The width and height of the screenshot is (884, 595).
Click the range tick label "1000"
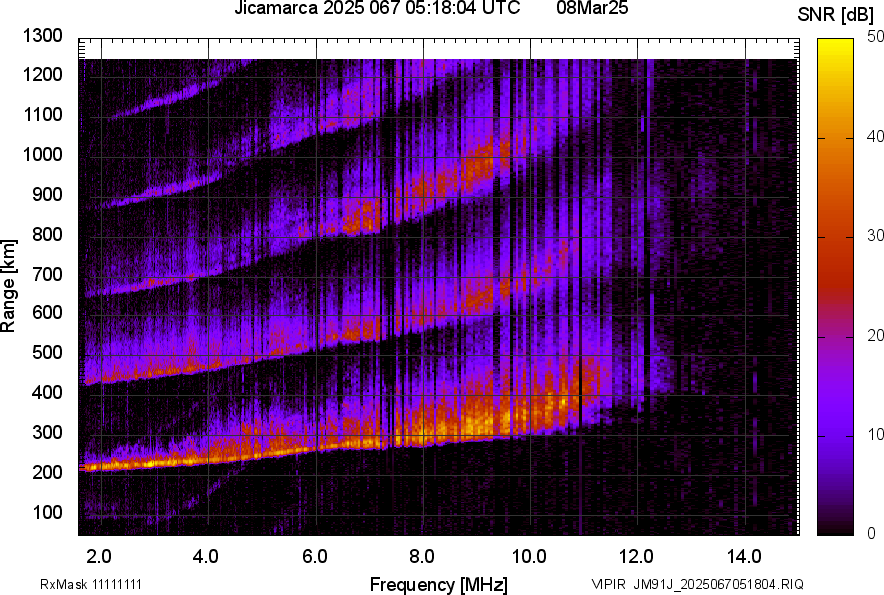[x=42, y=155]
